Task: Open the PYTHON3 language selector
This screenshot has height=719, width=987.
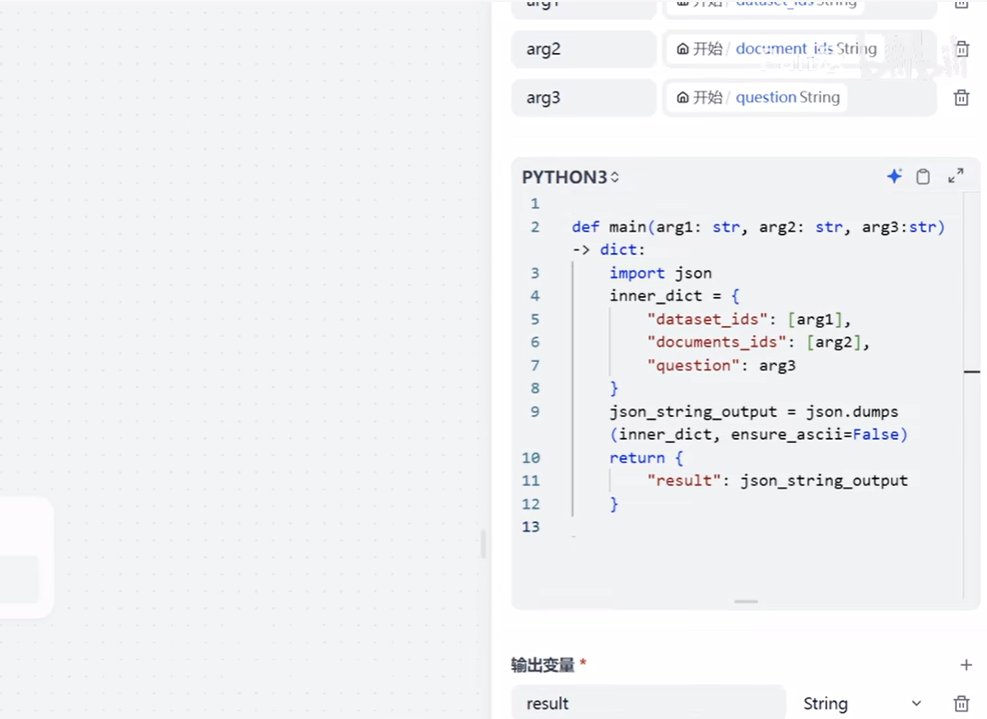Action: click(570, 177)
